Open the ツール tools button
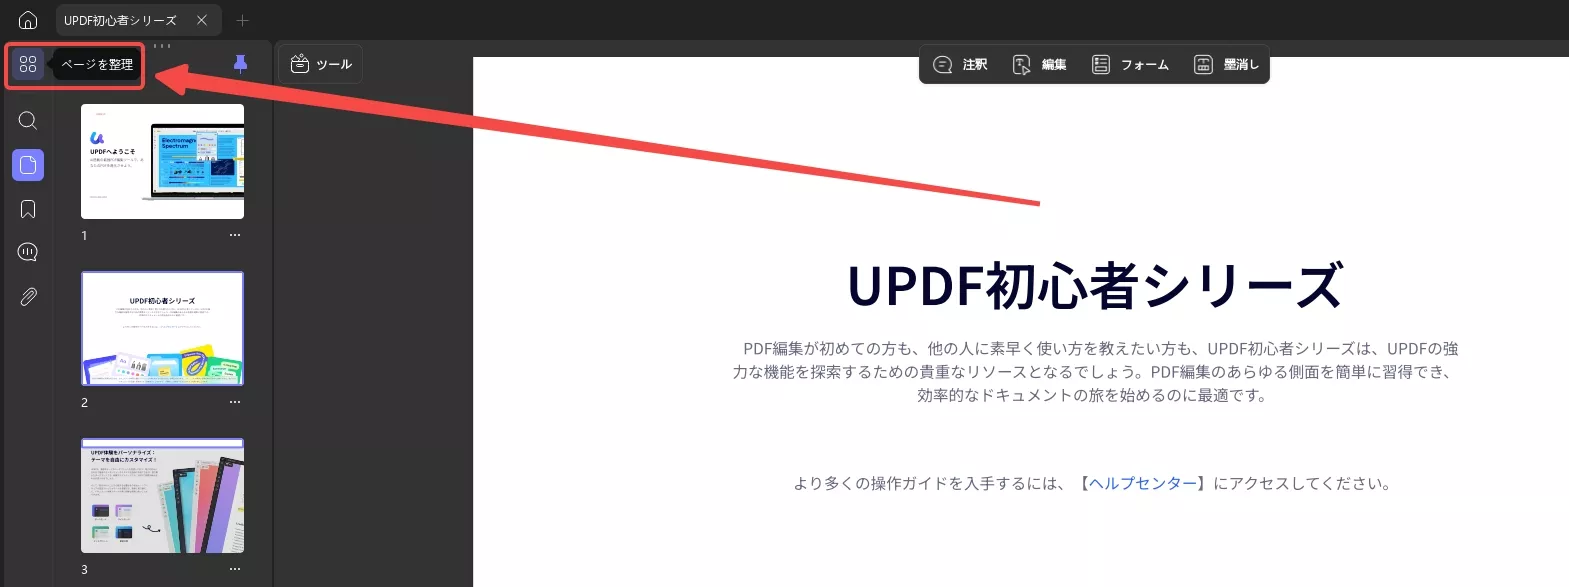1569x587 pixels. pyautogui.click(x=320, y=64)
